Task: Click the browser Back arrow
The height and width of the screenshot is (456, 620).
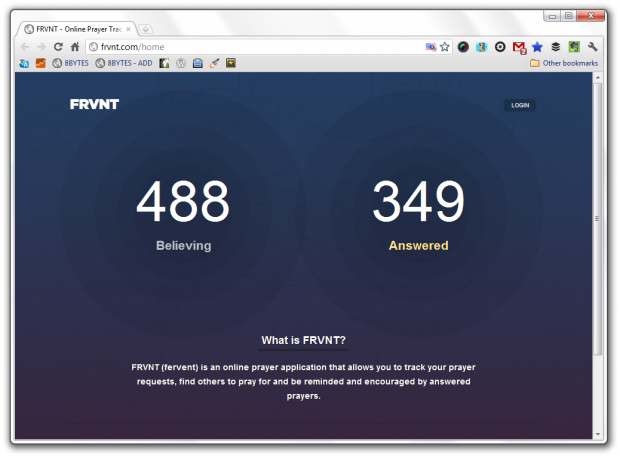Action: pyautogui.click(x=25, y=47)
